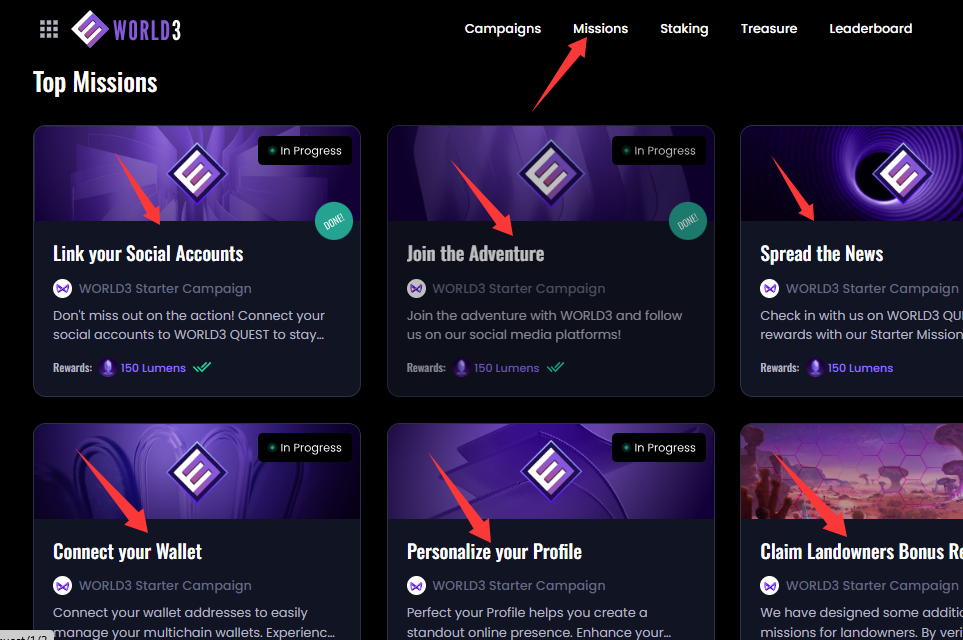
Task: Select Staking in the navigation
Action: [x=684, y=29]
